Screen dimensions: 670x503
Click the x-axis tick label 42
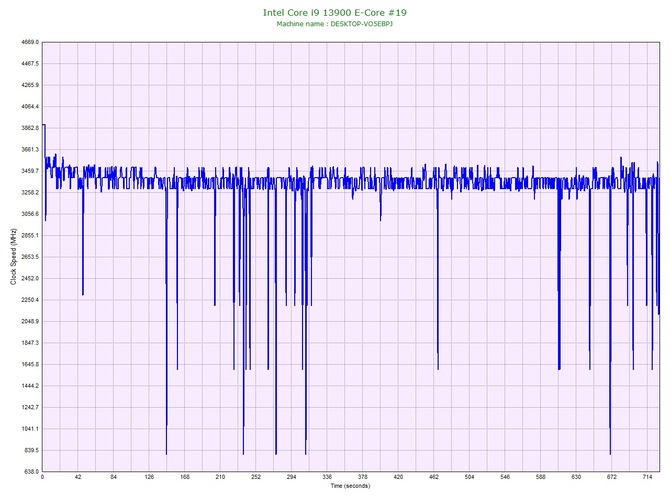tap(78, 477)
